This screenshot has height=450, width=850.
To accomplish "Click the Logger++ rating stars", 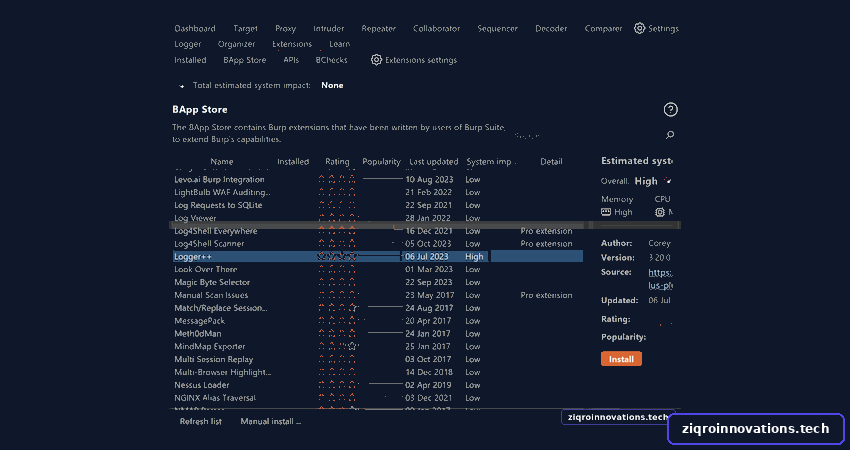I will [337, 256].
